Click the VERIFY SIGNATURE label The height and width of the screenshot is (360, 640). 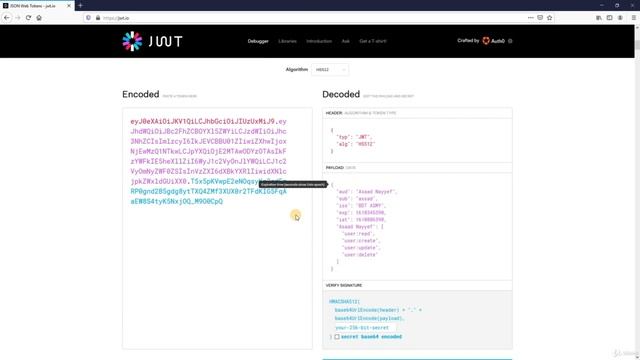[344, 285]
